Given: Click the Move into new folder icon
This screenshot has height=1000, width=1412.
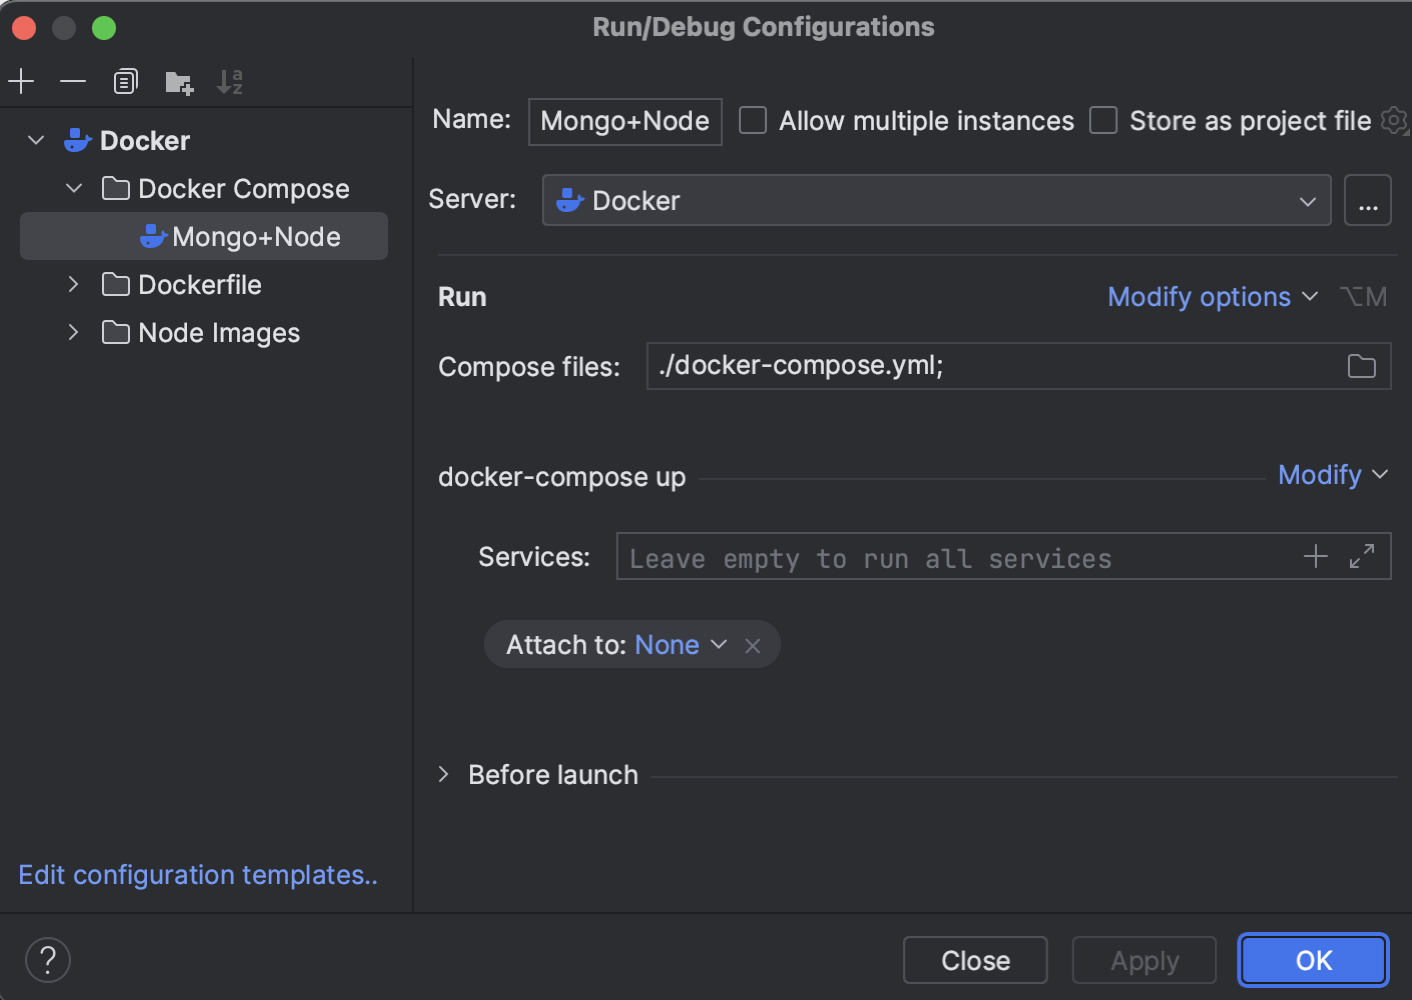Looking at the screenshot, I should click(179, 82).
